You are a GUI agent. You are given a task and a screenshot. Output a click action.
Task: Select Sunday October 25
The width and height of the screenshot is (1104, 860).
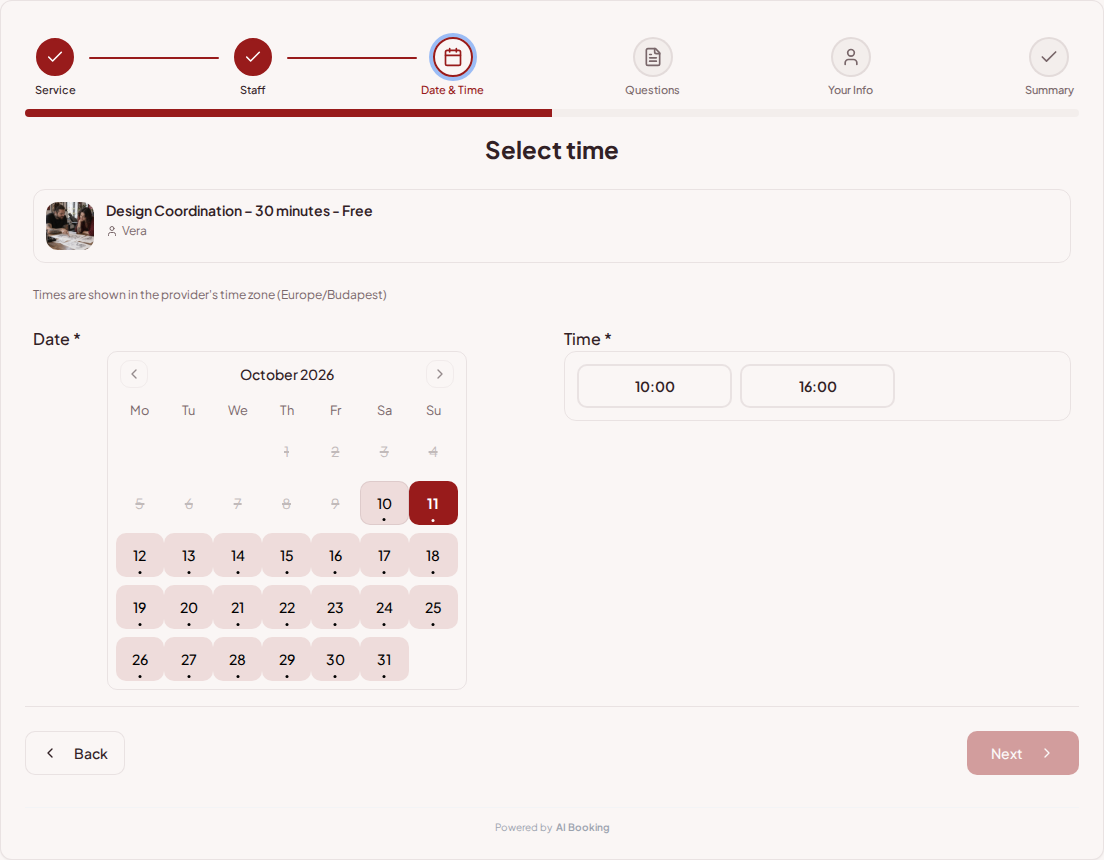click(433, 607)
